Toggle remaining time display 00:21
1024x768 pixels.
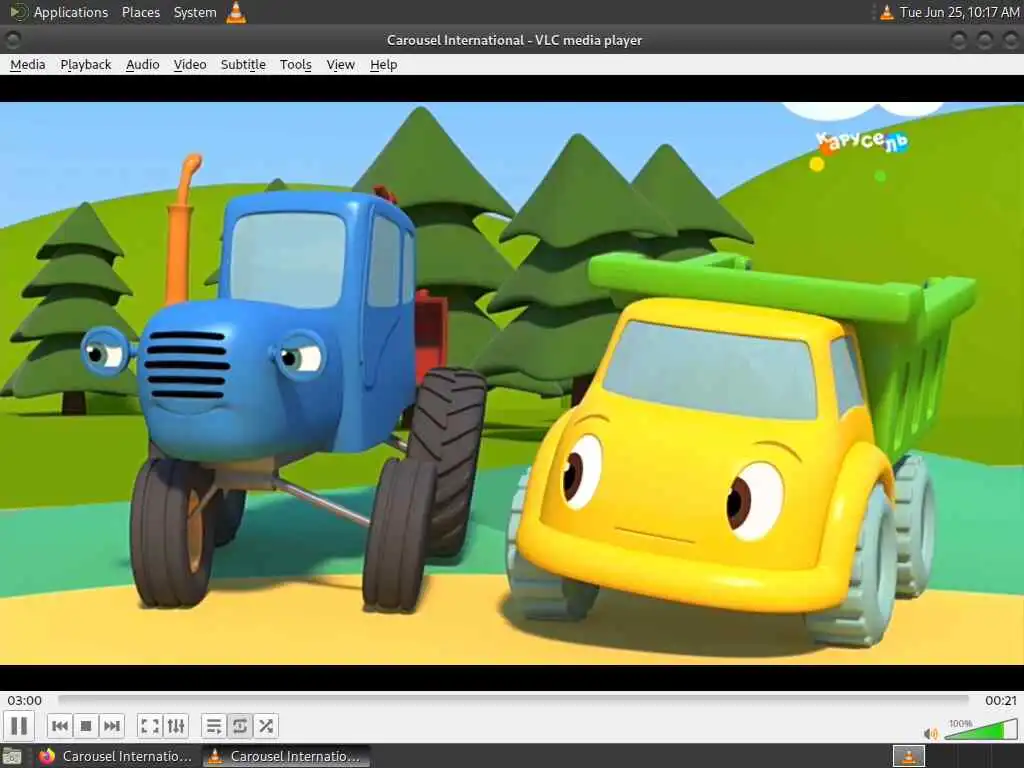1000,700
